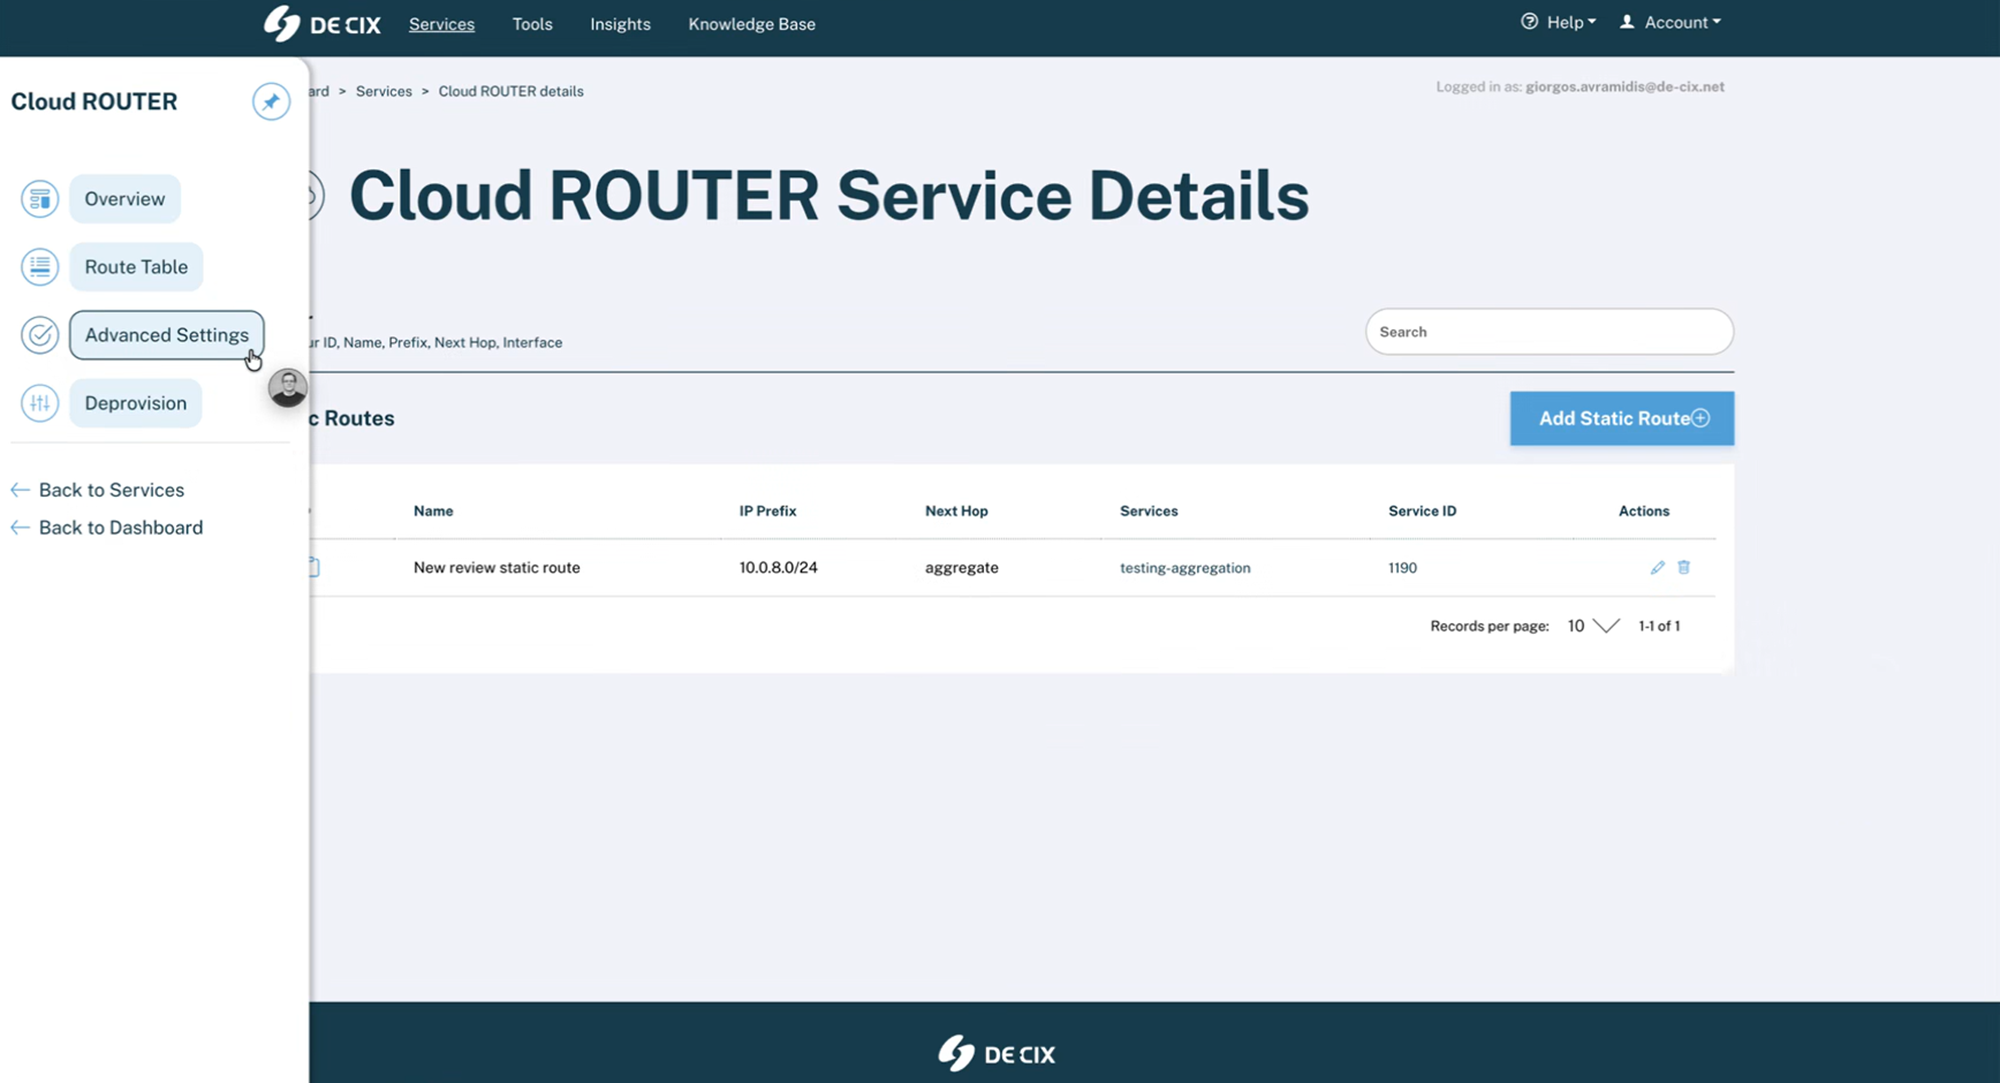Click the pin sidebar icon

tap(271, 101)
